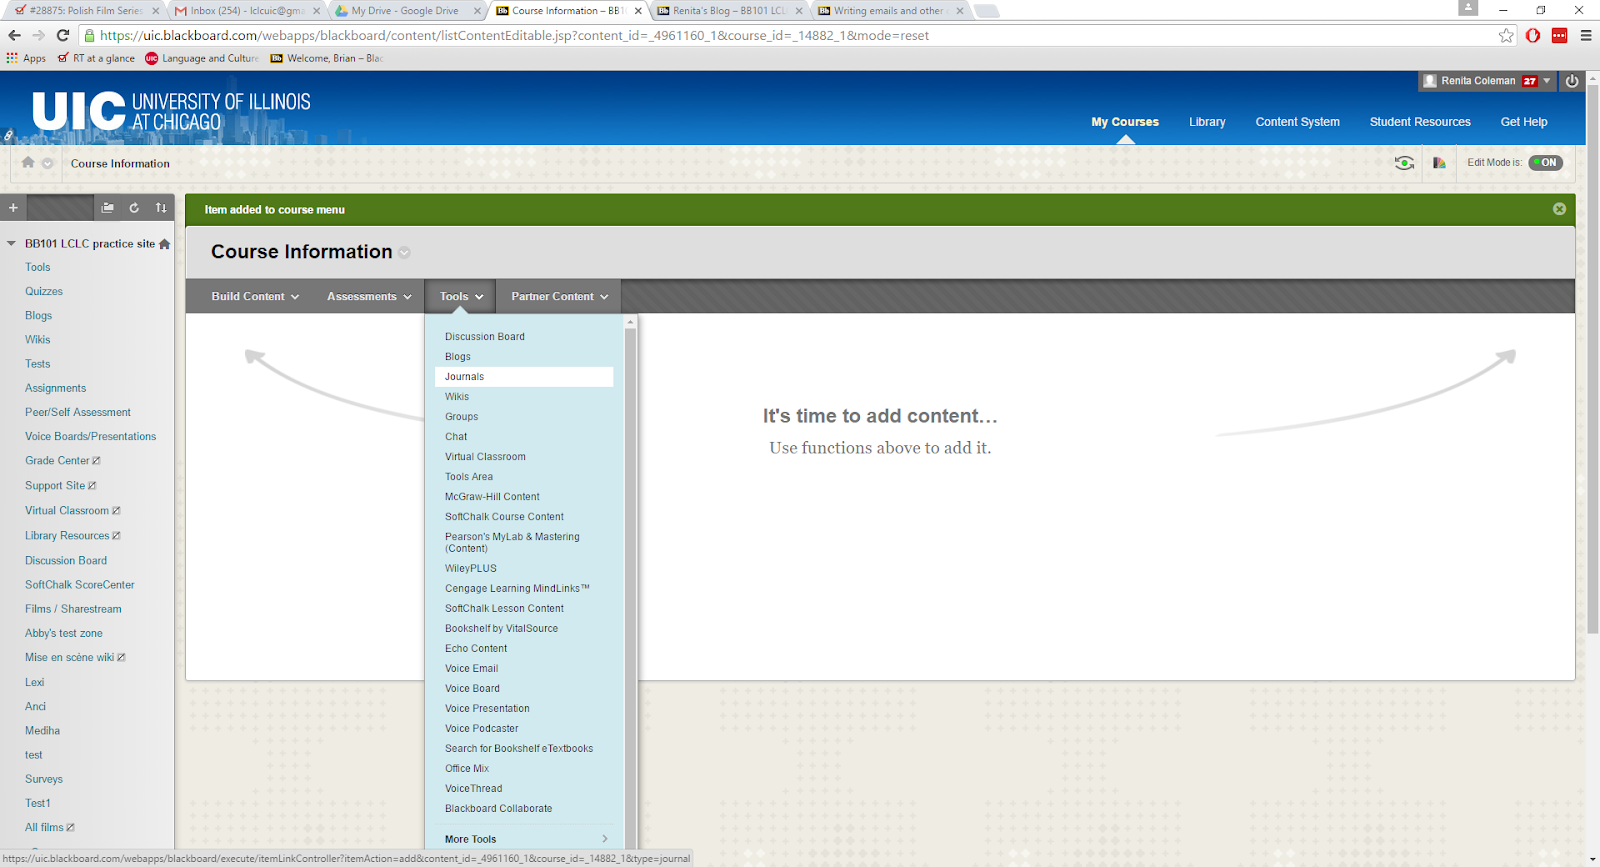Expand the More Tools submenu
The width and height of the screenshot is (1600, 867).
(524, 839)
